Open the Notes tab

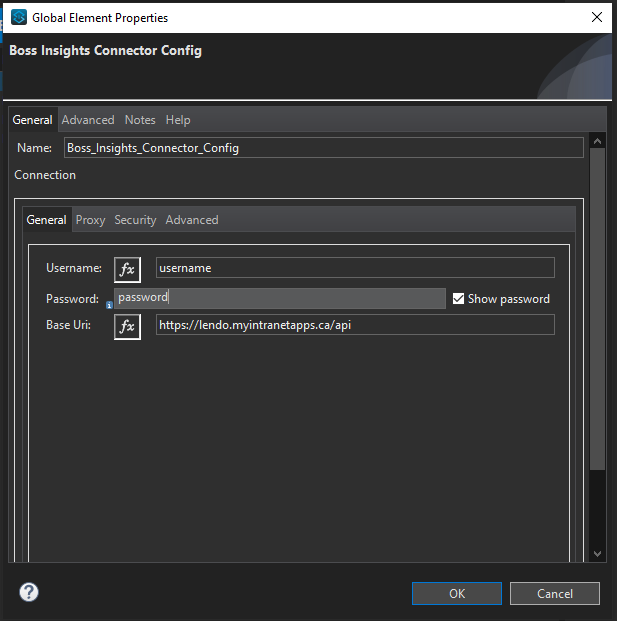pos(140,120)
